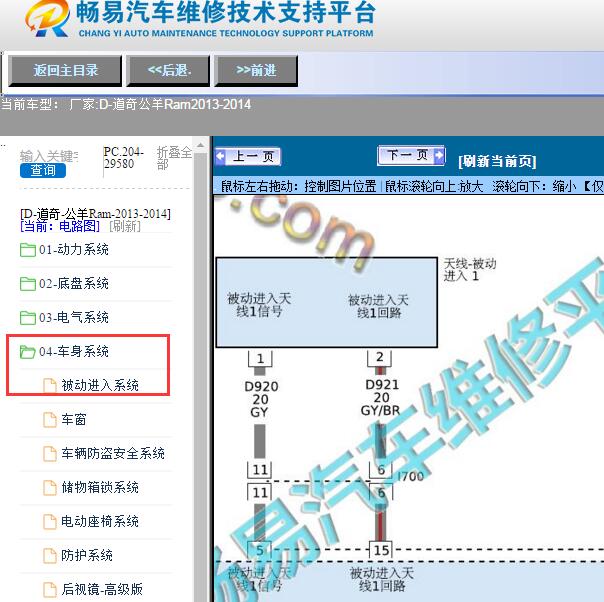The width and height of the screenshot is (604, 602).
Task: Click the page icon beside 后视镜-高级版
Action: click(50, 589)
